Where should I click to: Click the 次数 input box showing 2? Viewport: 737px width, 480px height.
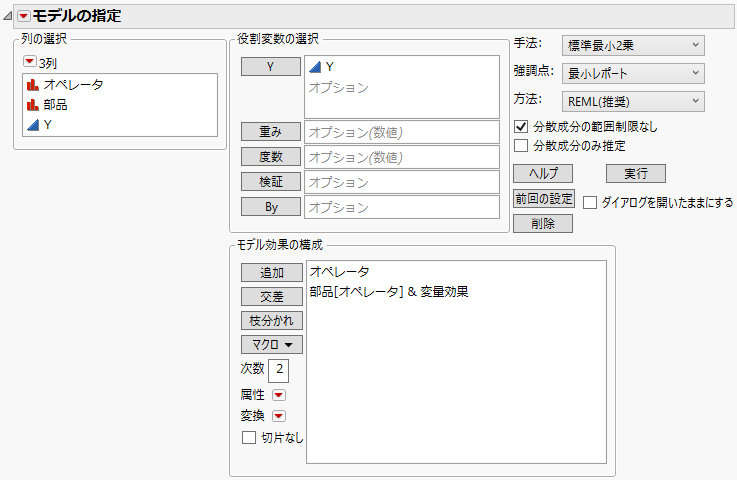point(279,370)
